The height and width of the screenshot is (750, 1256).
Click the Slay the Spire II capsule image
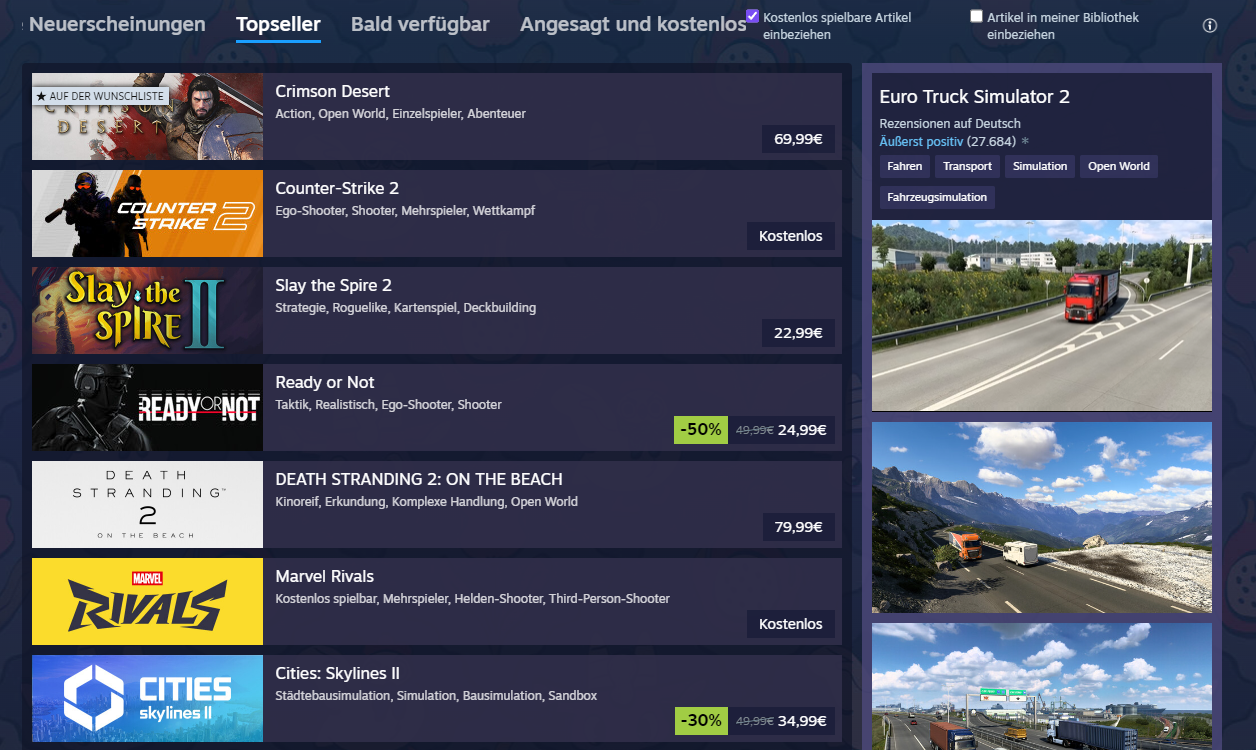point(147,310)
